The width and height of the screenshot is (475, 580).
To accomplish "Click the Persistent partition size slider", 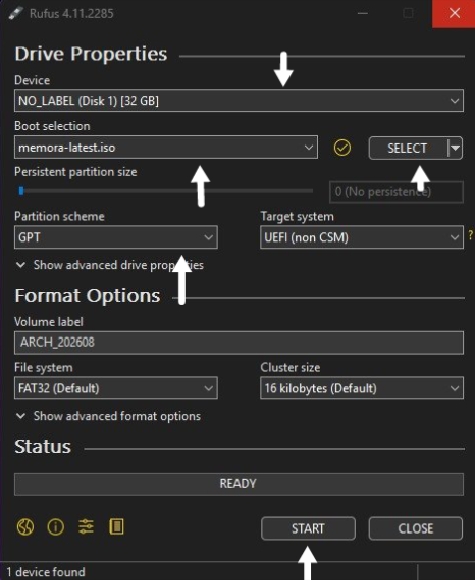I will coord(165,191).
